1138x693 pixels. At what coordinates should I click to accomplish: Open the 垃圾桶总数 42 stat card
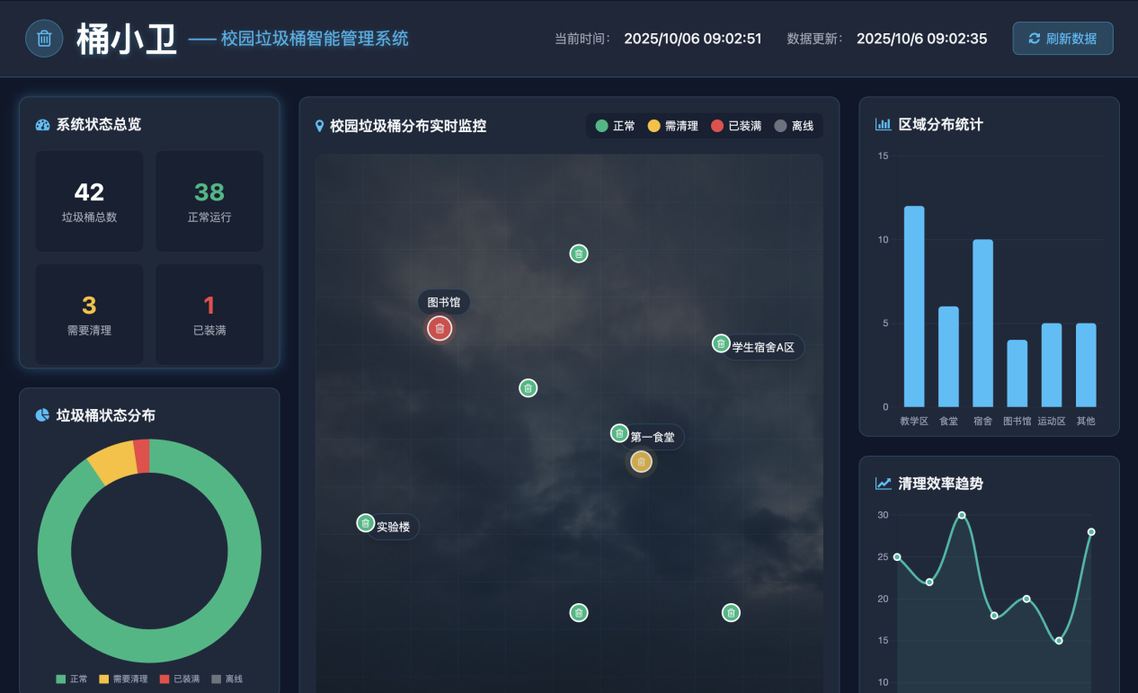coord(89,201)
